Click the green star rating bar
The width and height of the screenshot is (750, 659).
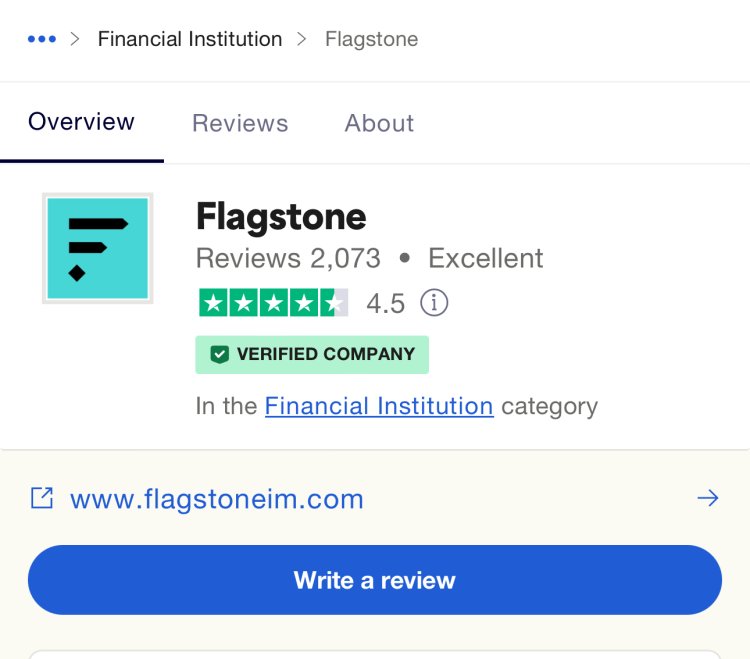pos(274,303)
